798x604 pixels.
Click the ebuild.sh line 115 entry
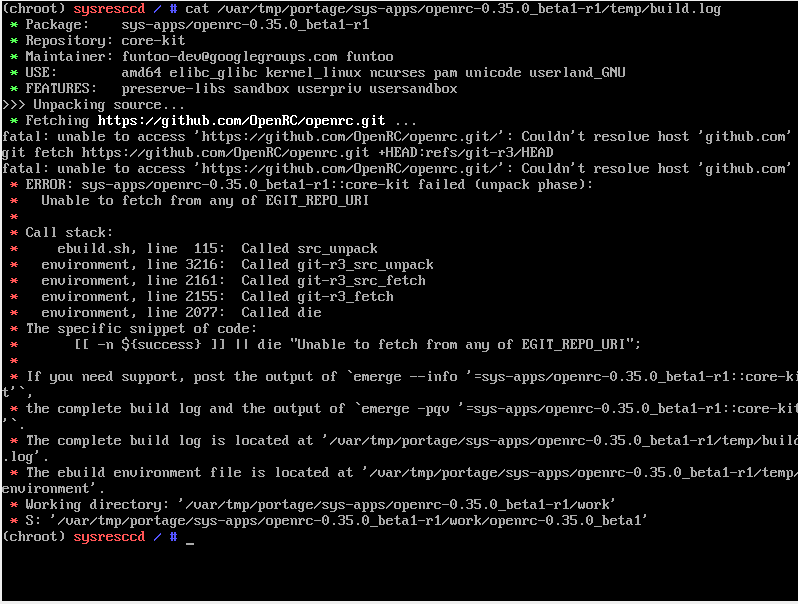(x=130, y=248)
